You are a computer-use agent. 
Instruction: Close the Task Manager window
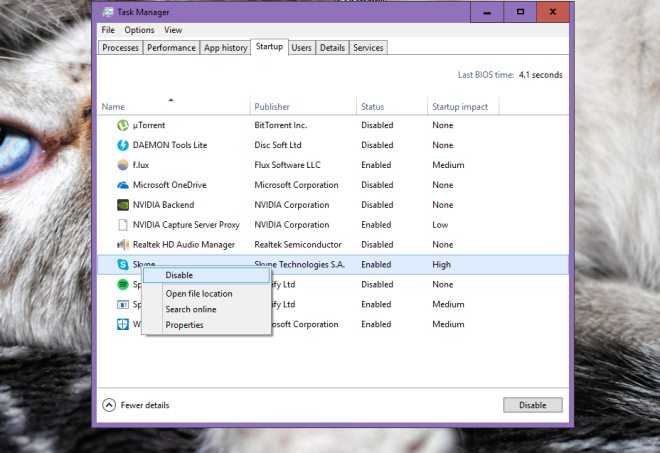[x=553, y=12]
